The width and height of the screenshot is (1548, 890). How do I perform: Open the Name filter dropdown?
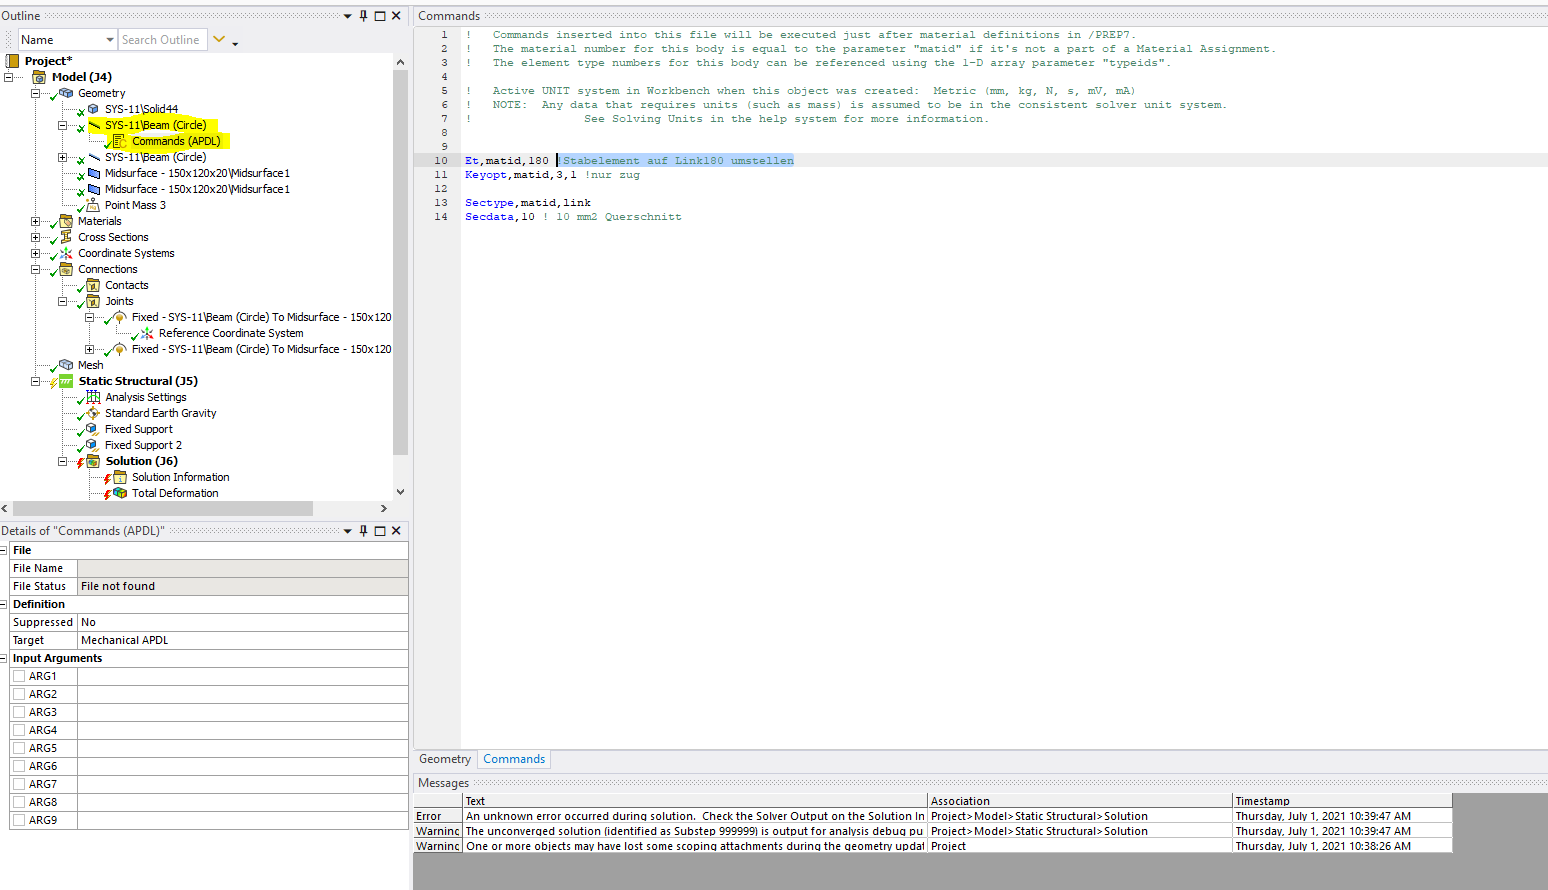click(x=110, y=40)
